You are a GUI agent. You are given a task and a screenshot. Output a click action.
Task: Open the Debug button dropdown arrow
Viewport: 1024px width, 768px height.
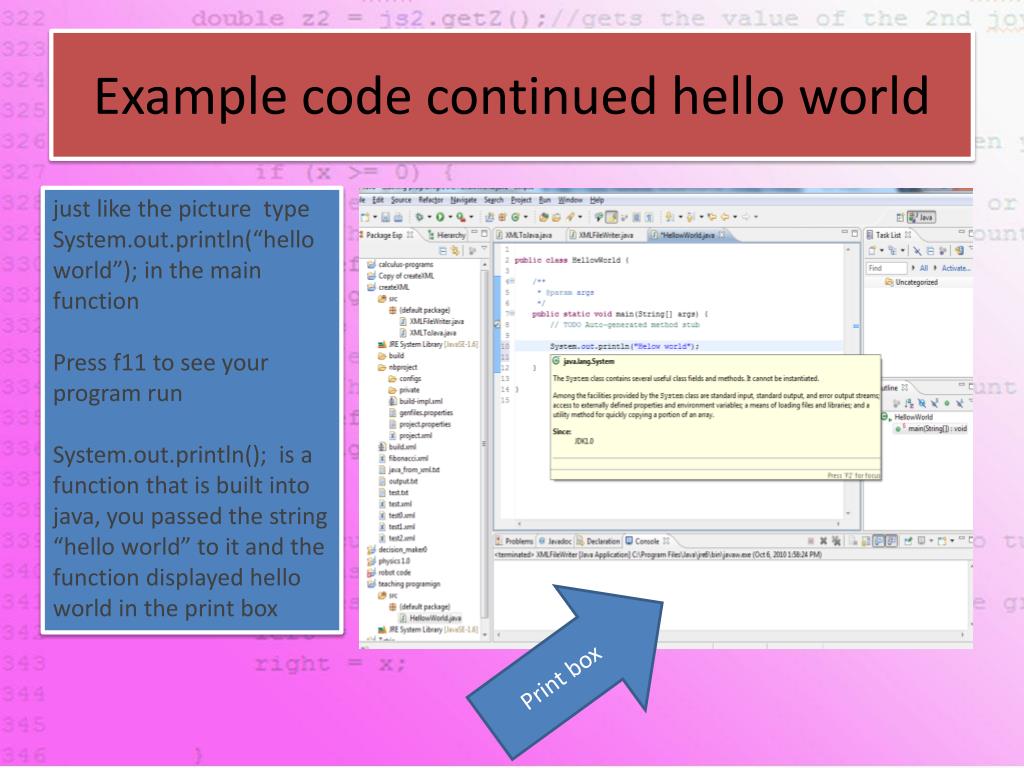pyautogui.click(x=429, y=217)
